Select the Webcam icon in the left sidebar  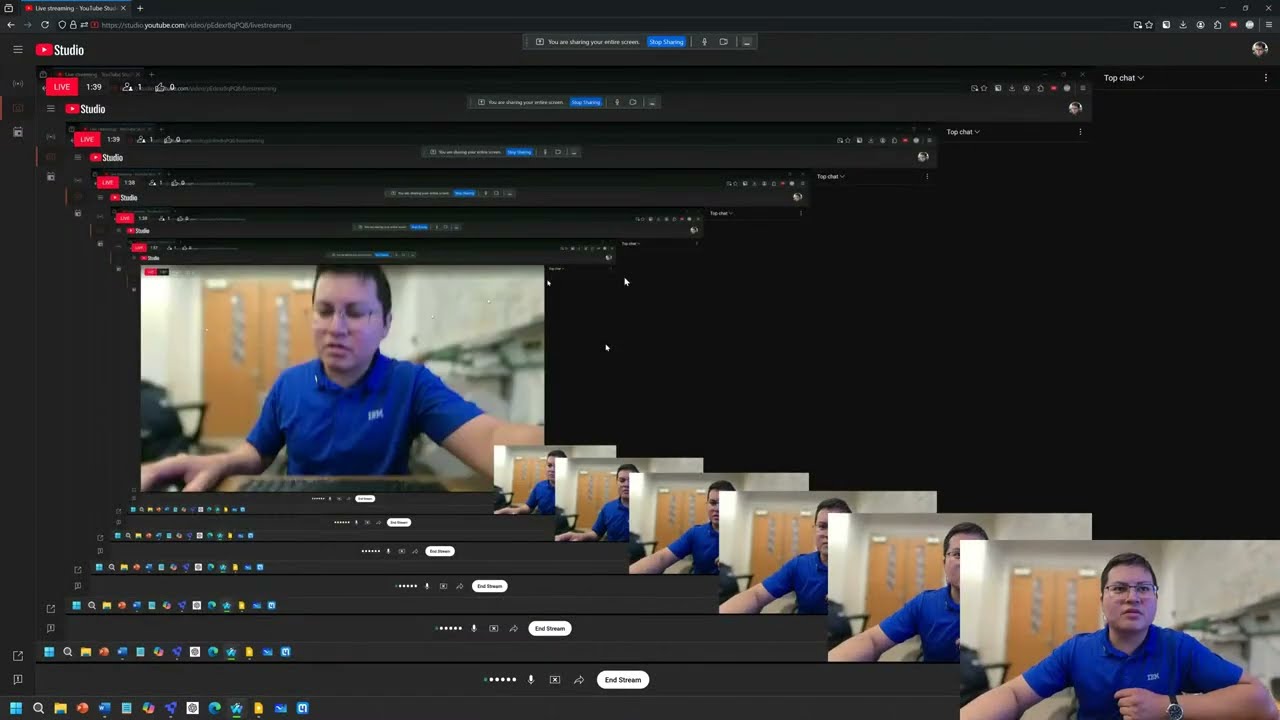point(18,108)
